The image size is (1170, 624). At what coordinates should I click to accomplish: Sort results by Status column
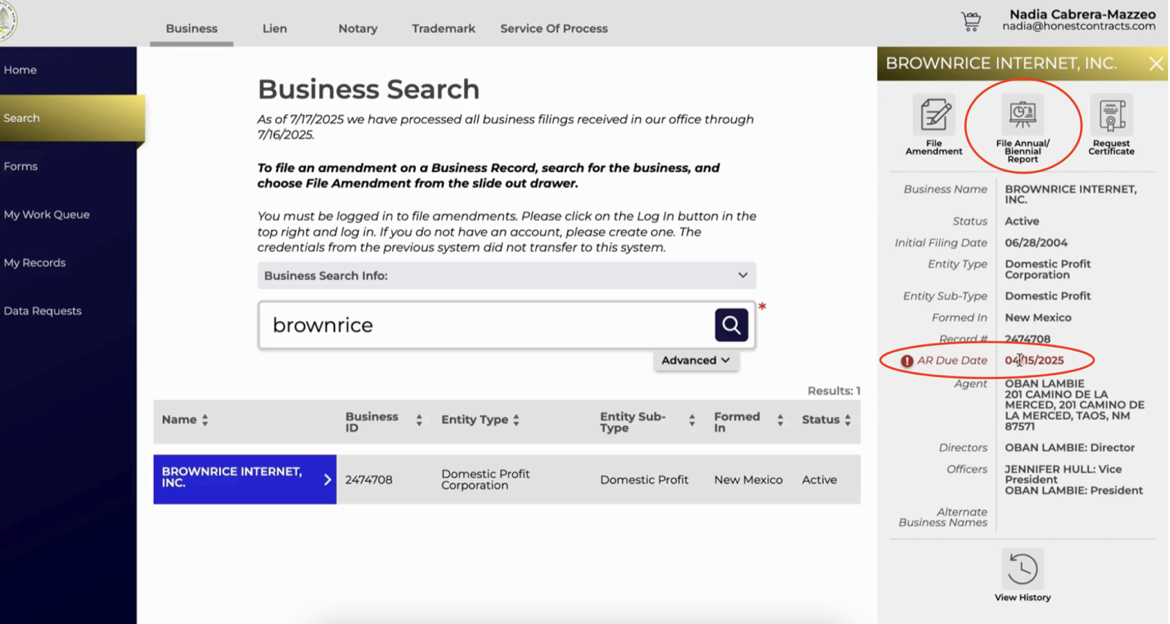tap(847, 420)
